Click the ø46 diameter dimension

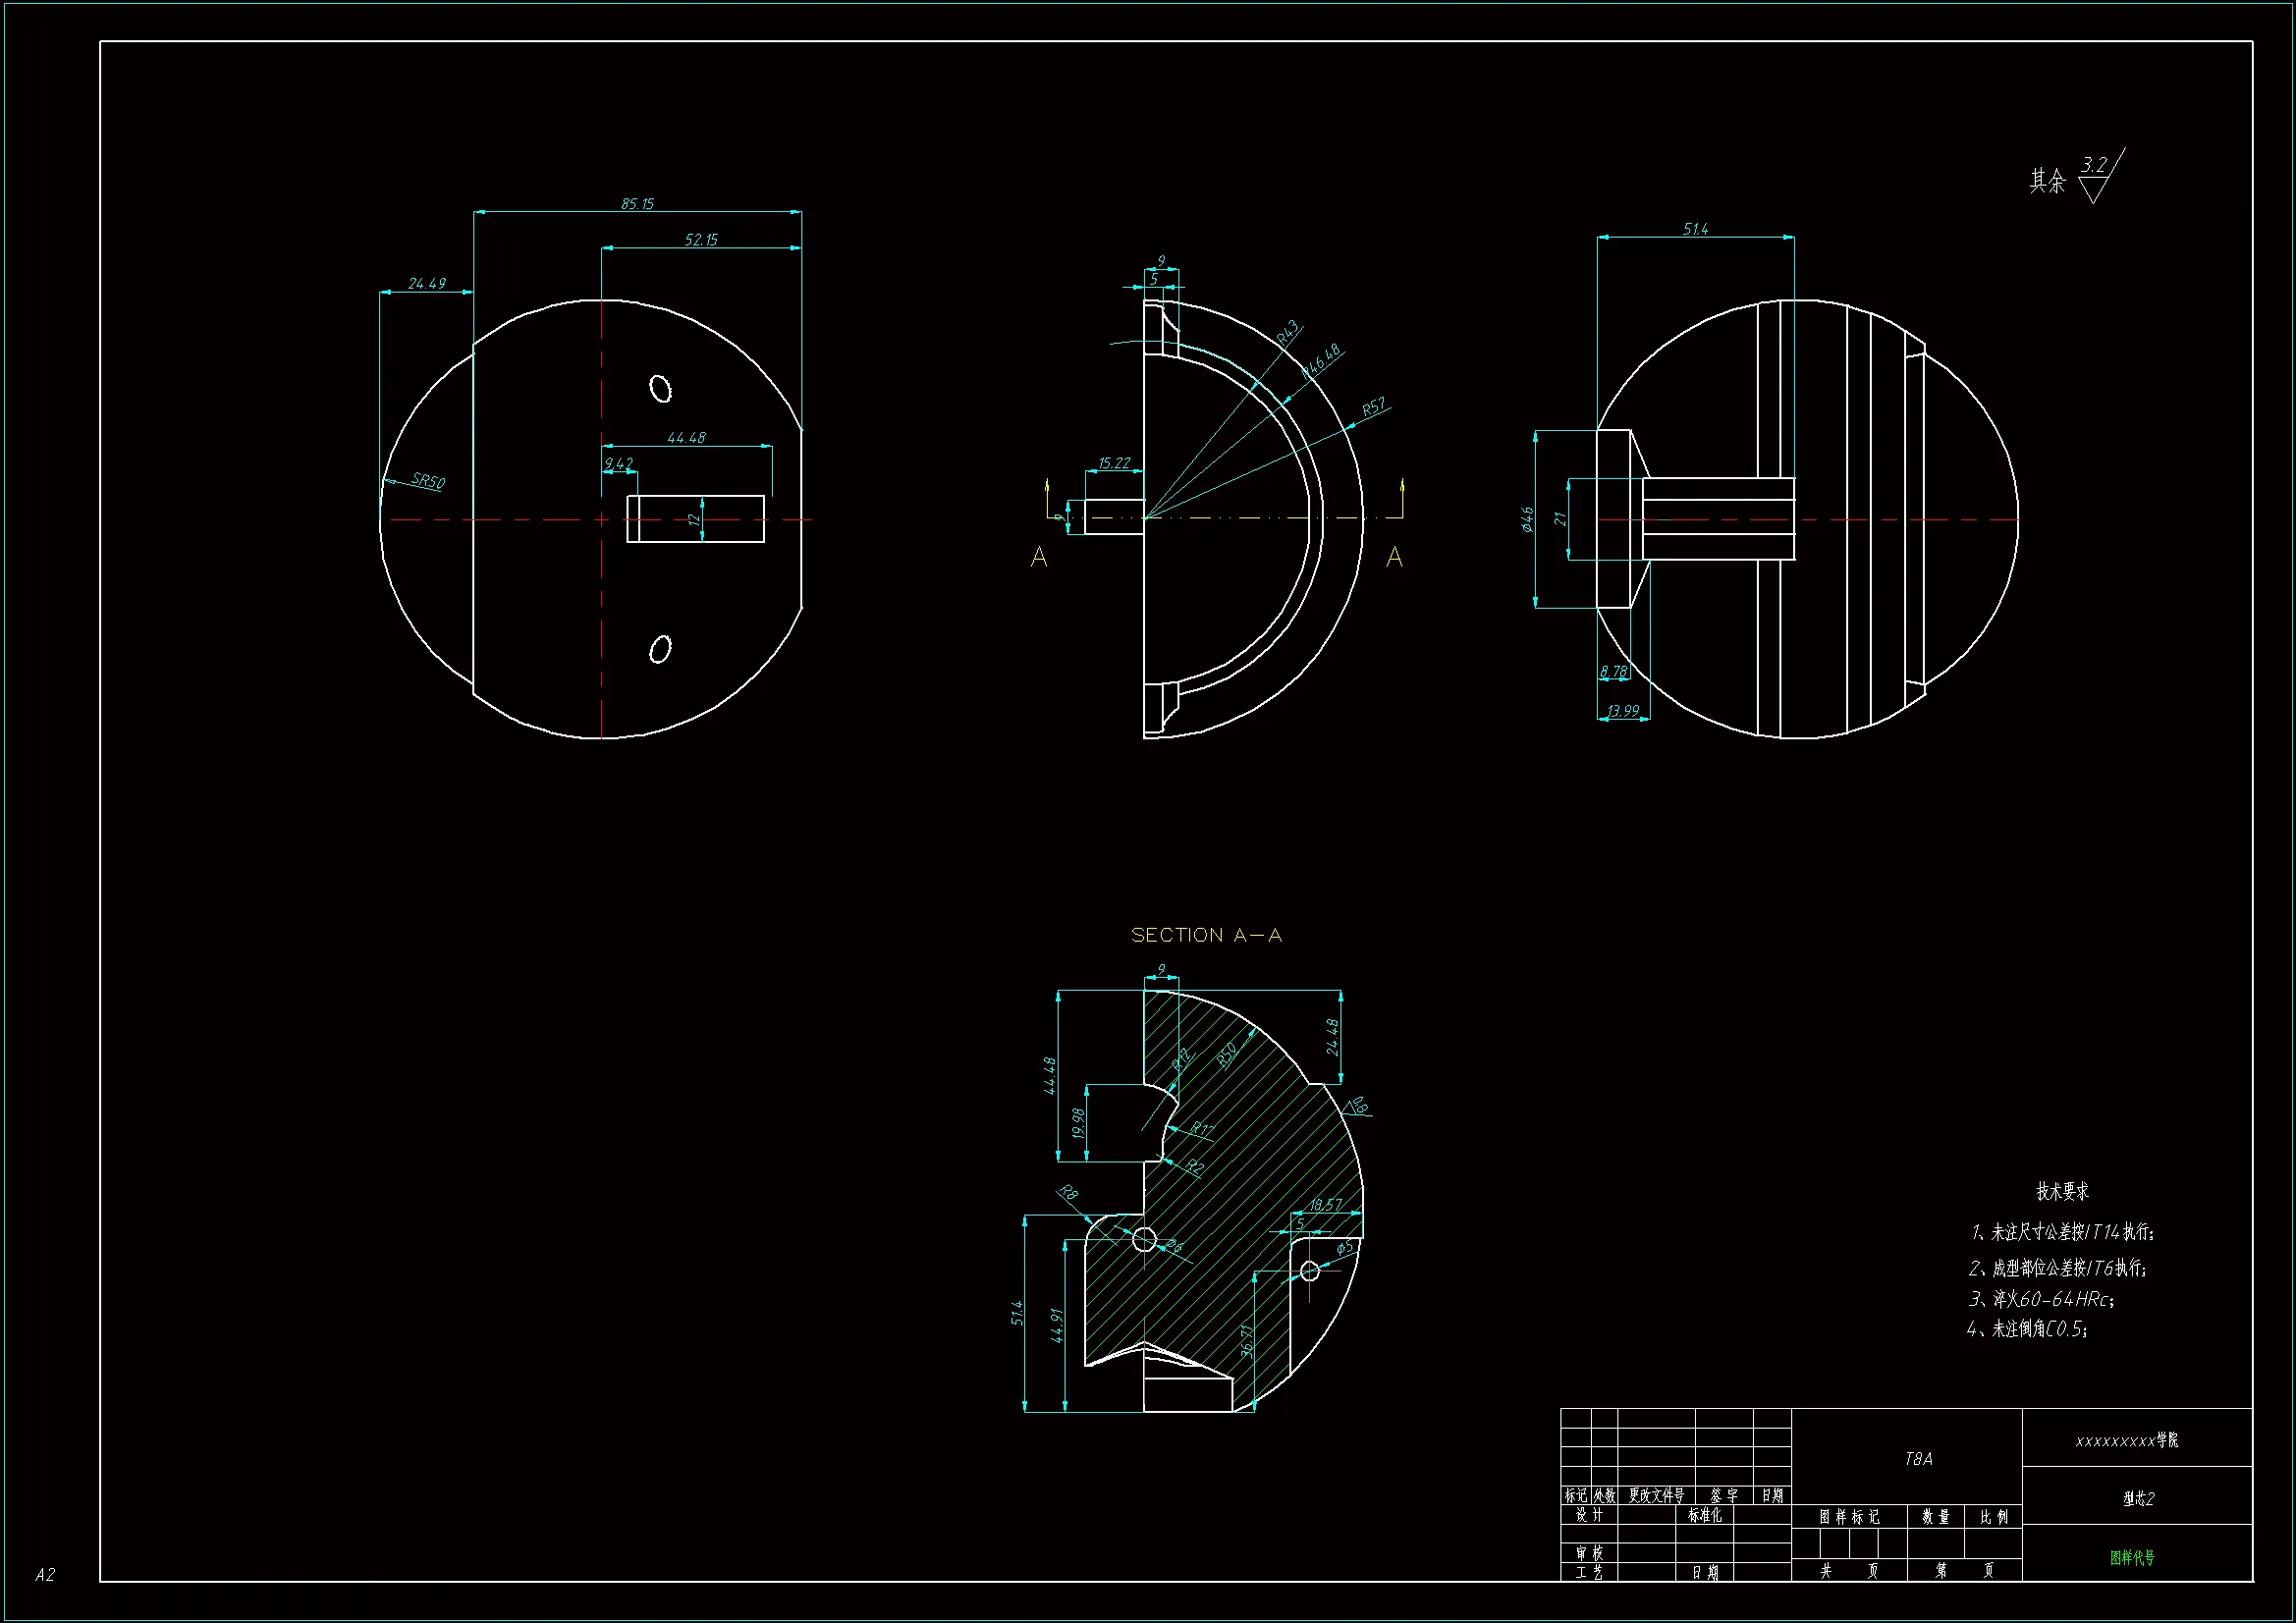(1527, 519)
